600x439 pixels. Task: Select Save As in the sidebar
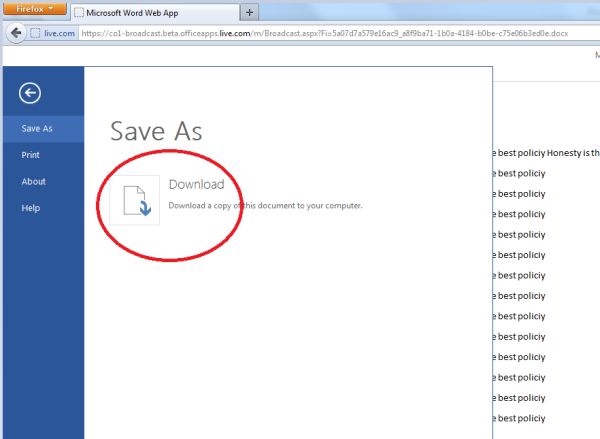coord(43,129)
